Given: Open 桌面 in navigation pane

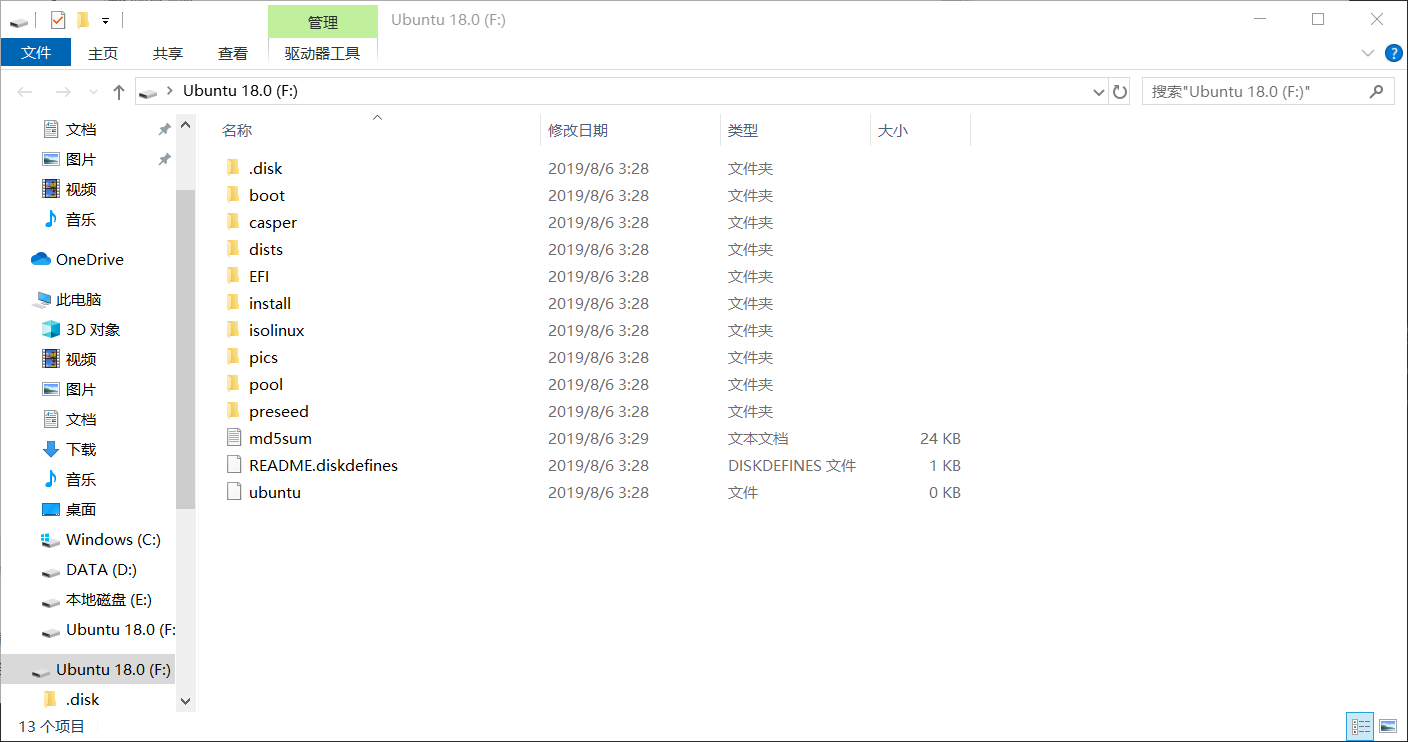Looking at the screenshot, I should (81, 509).
